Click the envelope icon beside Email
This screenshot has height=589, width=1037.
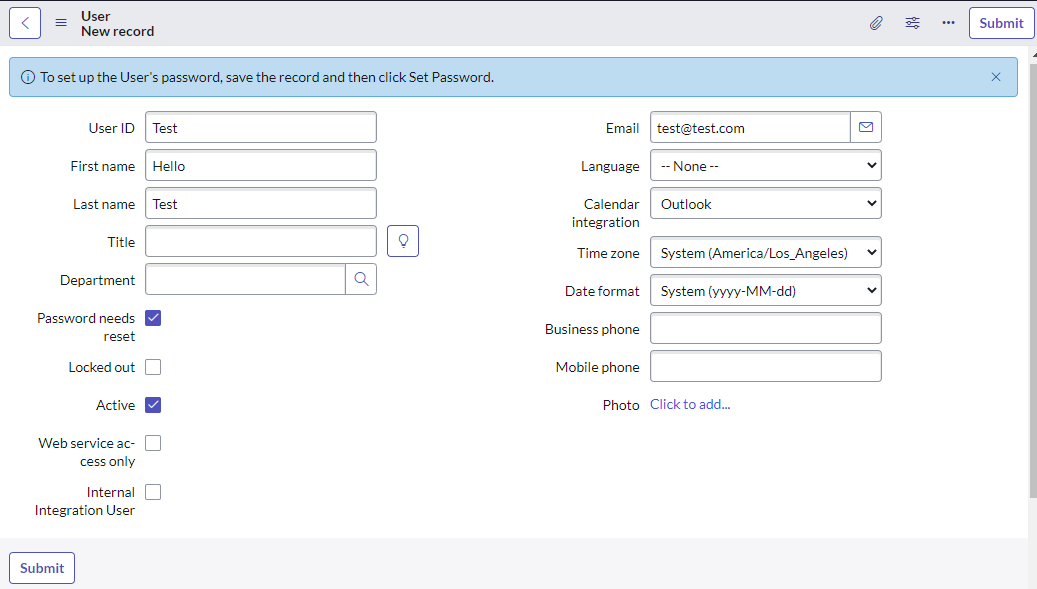click(866, 127)
